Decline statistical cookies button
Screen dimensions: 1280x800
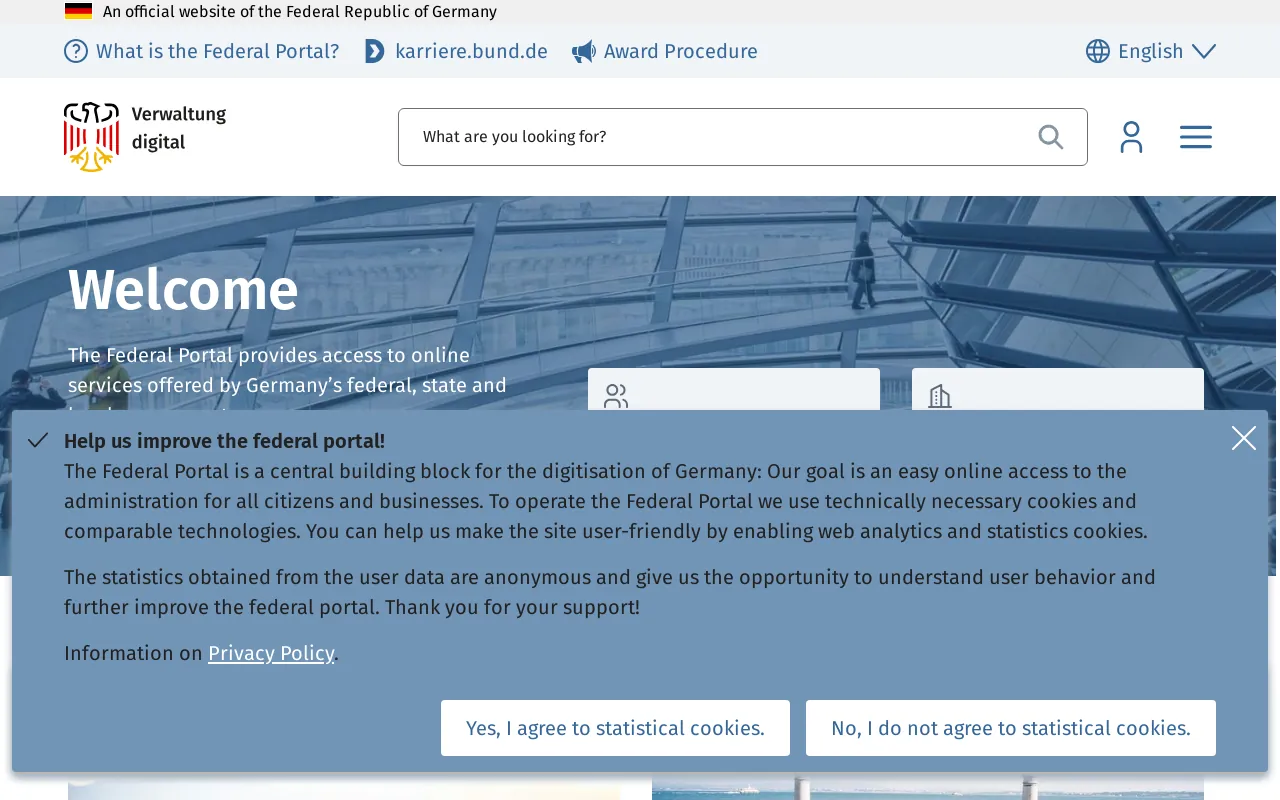coord(1011,728)
